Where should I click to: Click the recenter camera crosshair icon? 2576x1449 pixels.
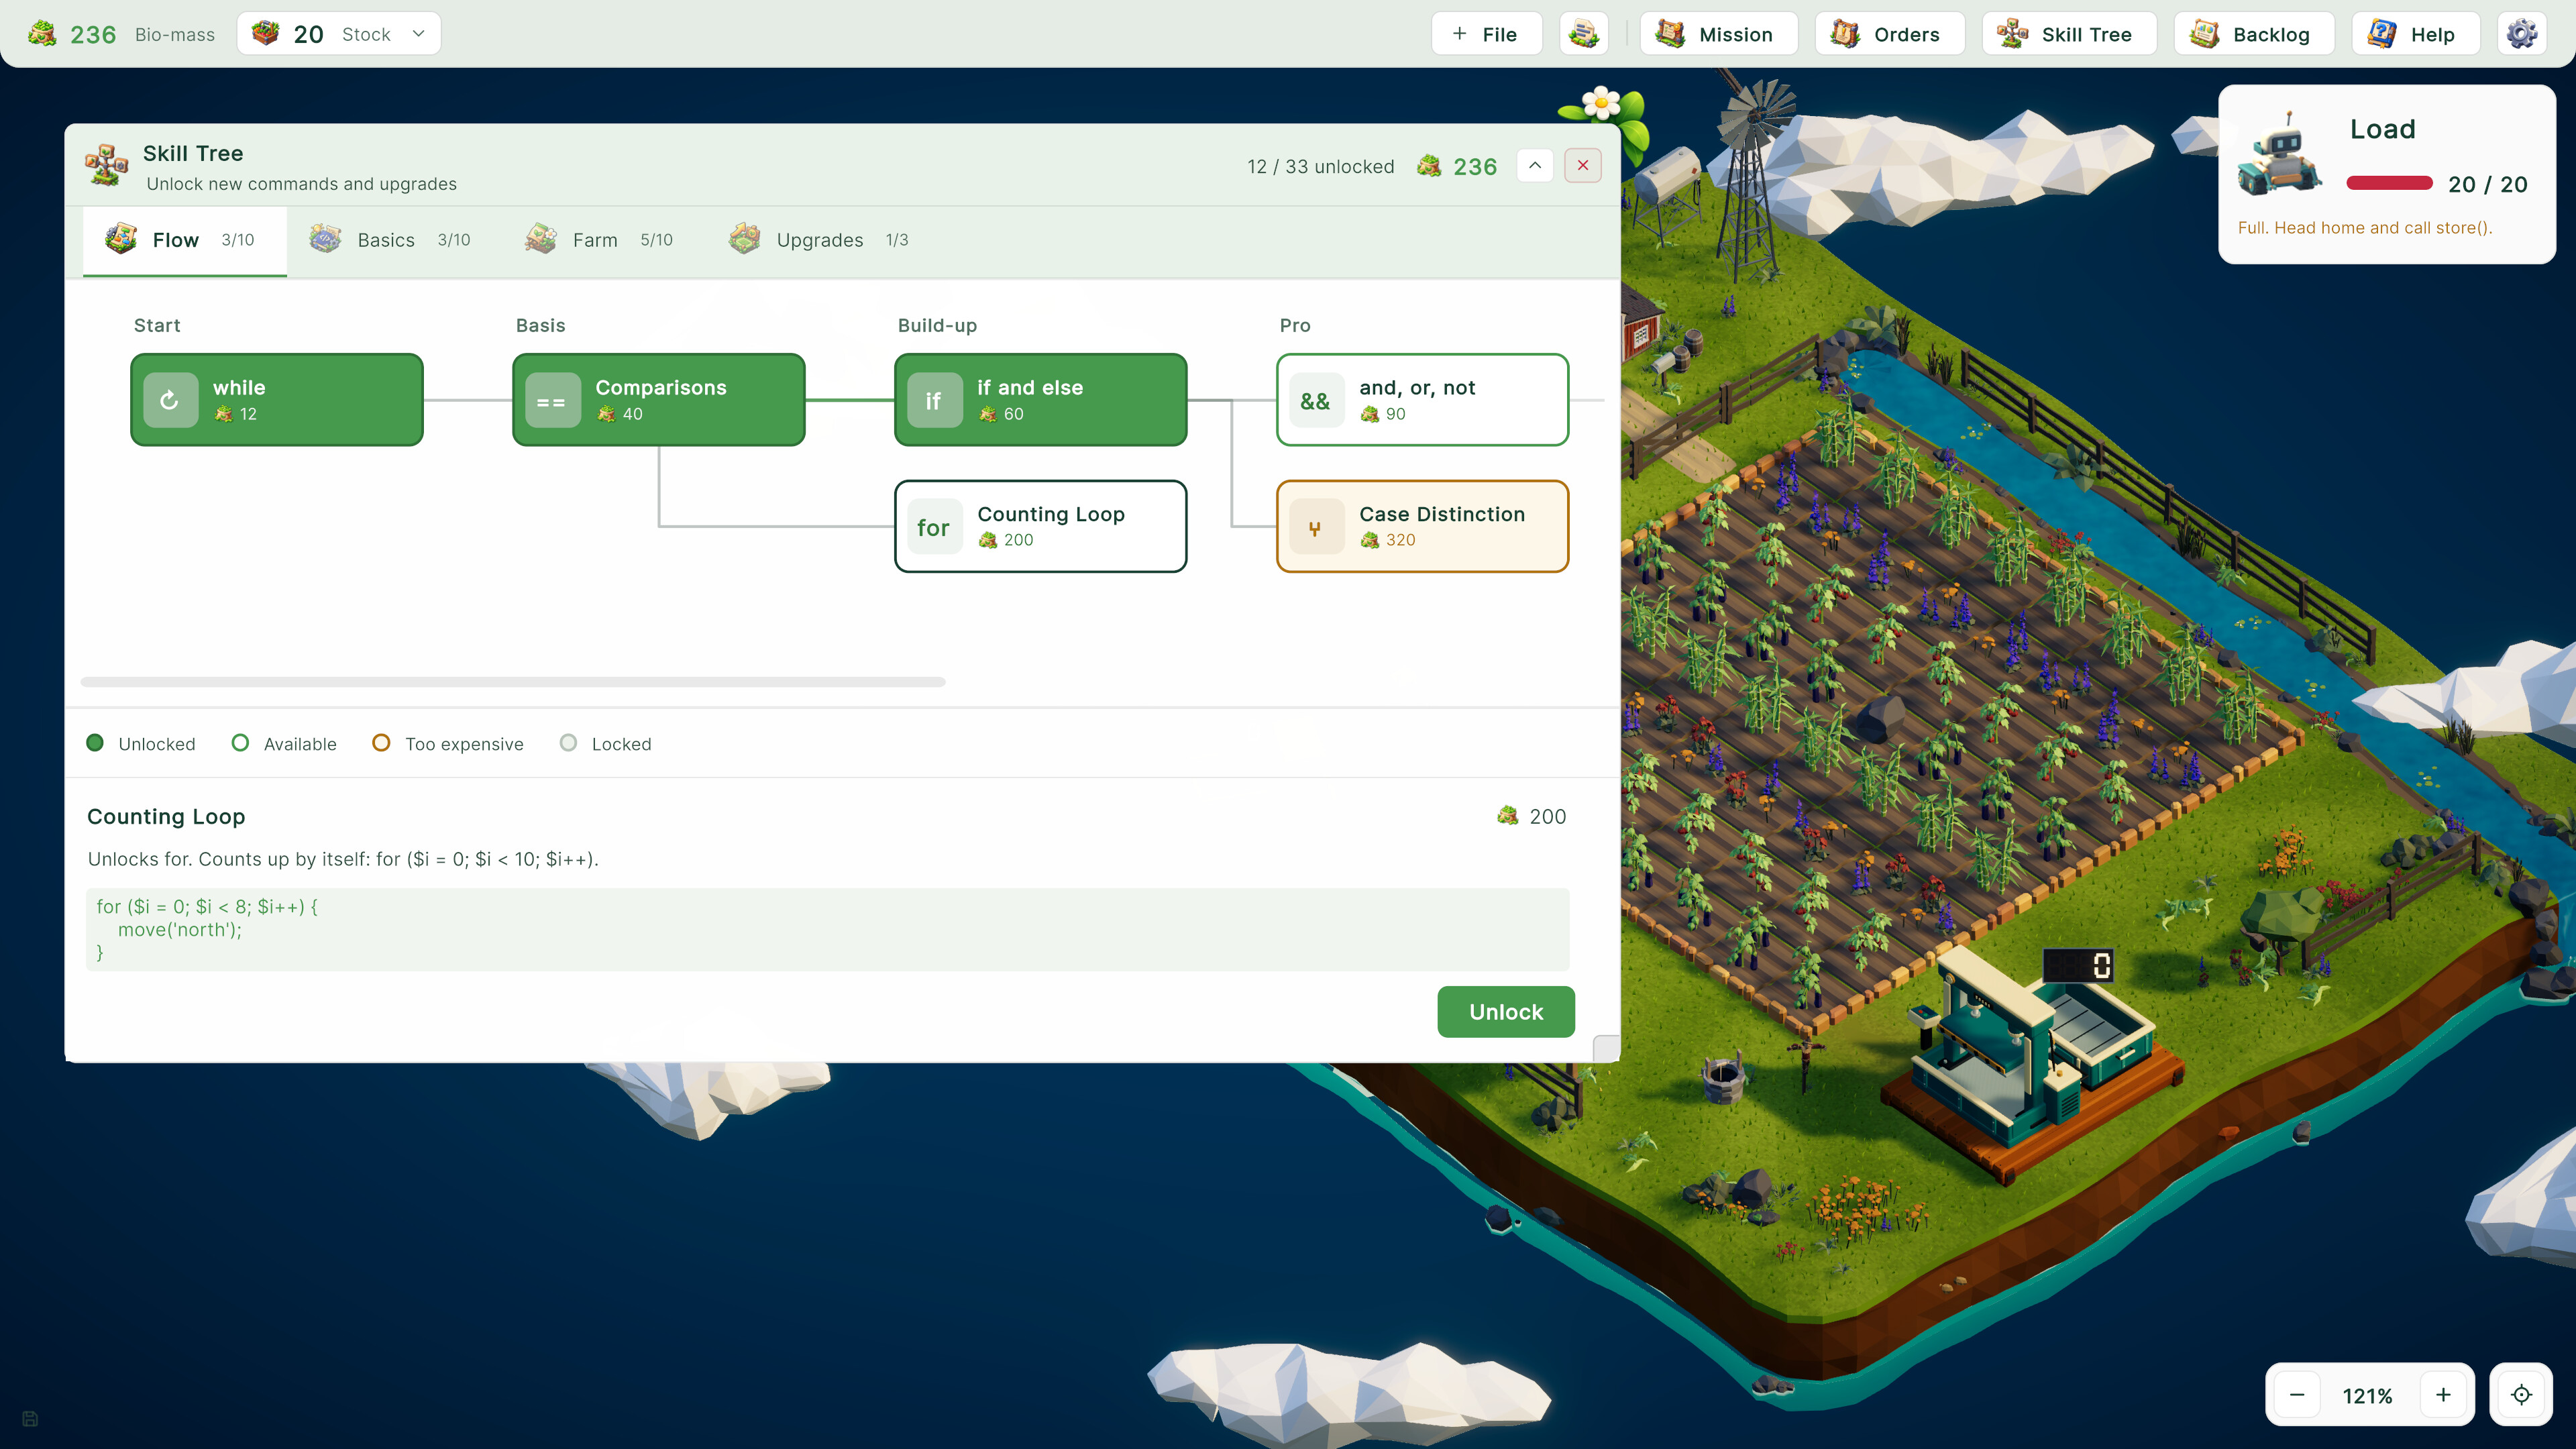pos(2521,1394)
